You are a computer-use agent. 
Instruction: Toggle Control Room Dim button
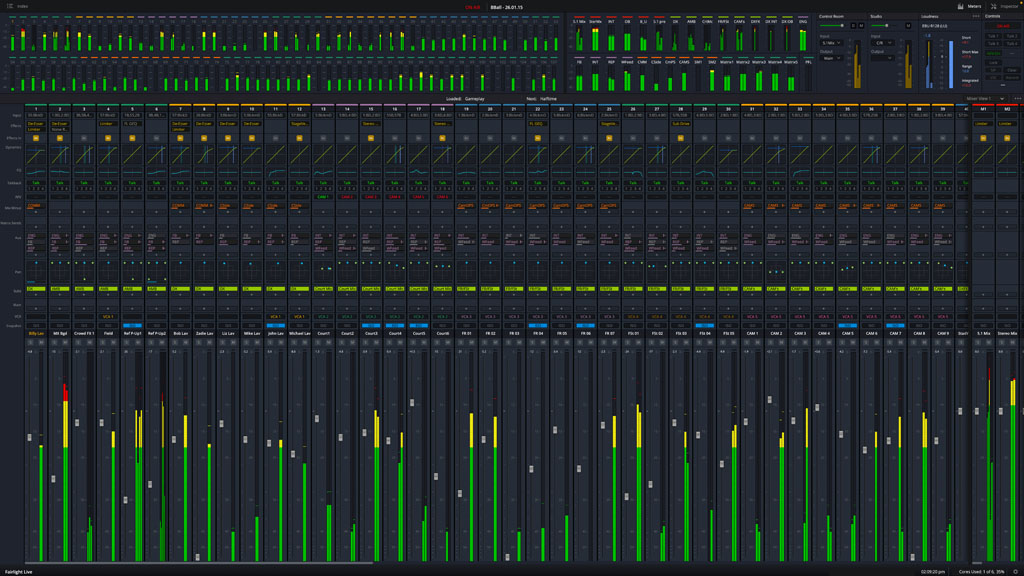854,25
